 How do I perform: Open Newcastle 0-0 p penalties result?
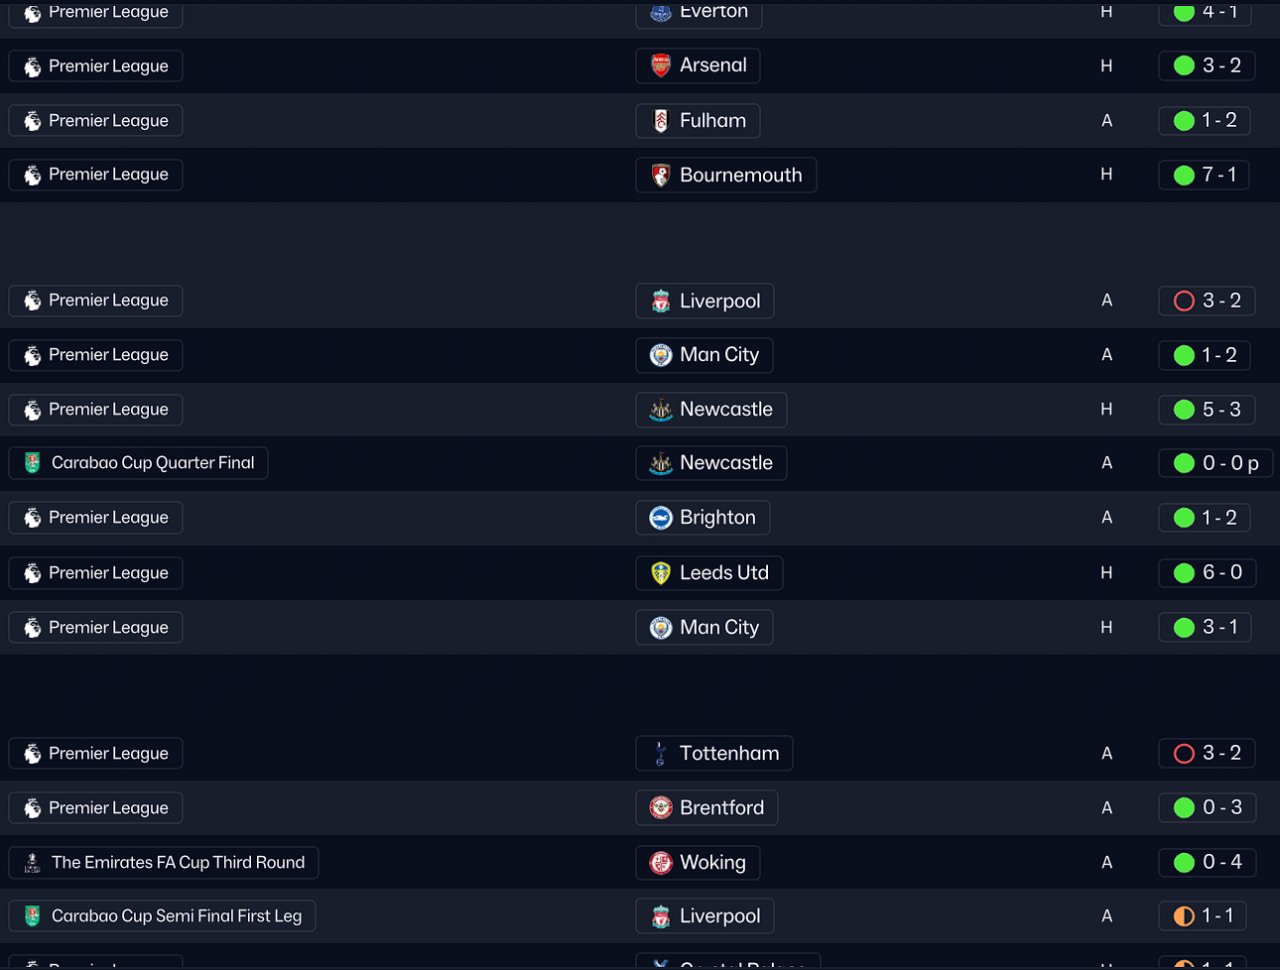click(1215, 463)
